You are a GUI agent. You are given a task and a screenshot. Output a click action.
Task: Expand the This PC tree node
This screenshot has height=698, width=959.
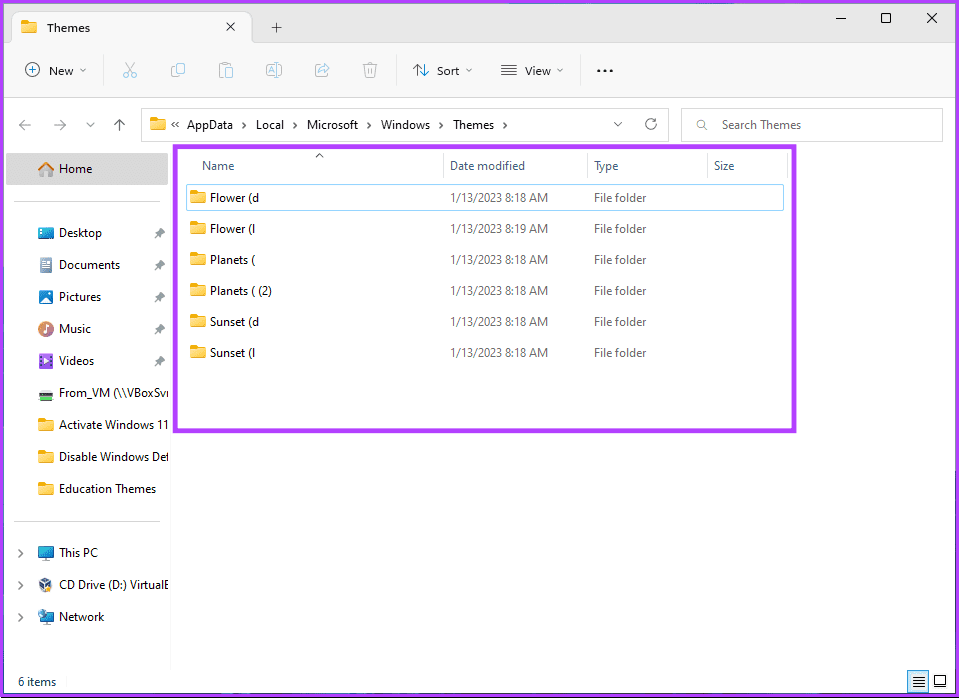[21, 553]
